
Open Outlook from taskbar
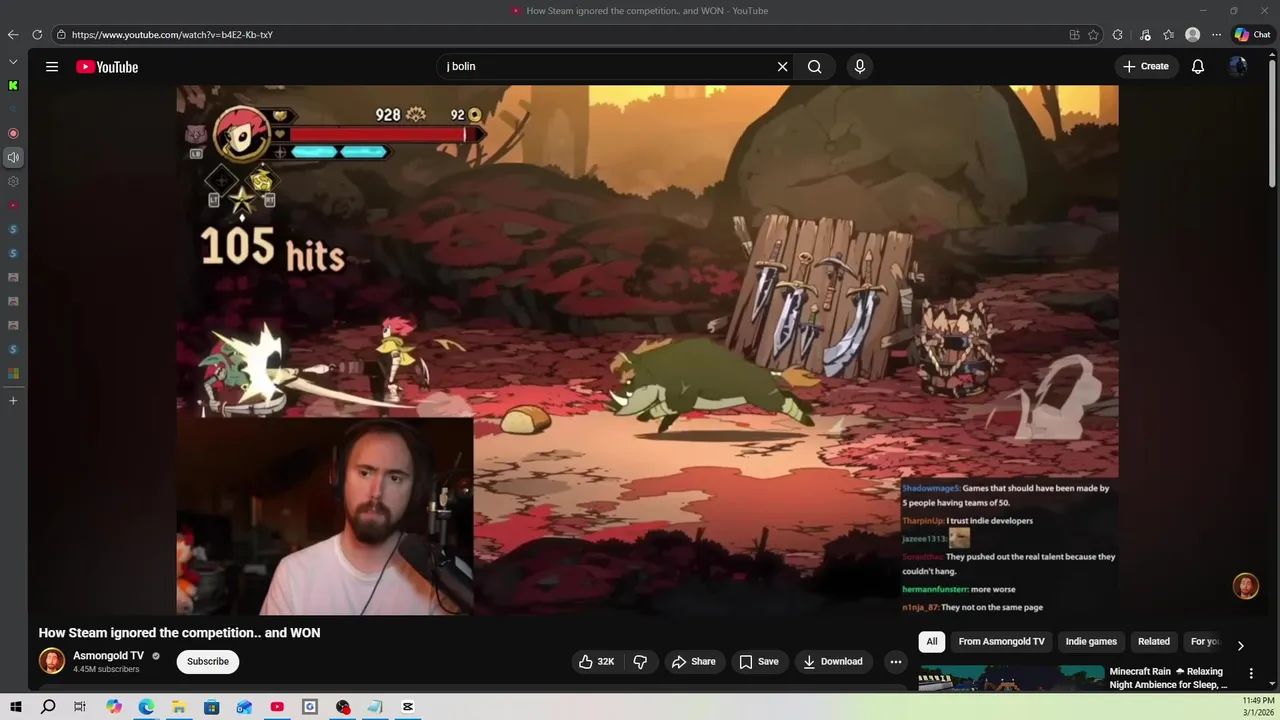click(244, 707)
